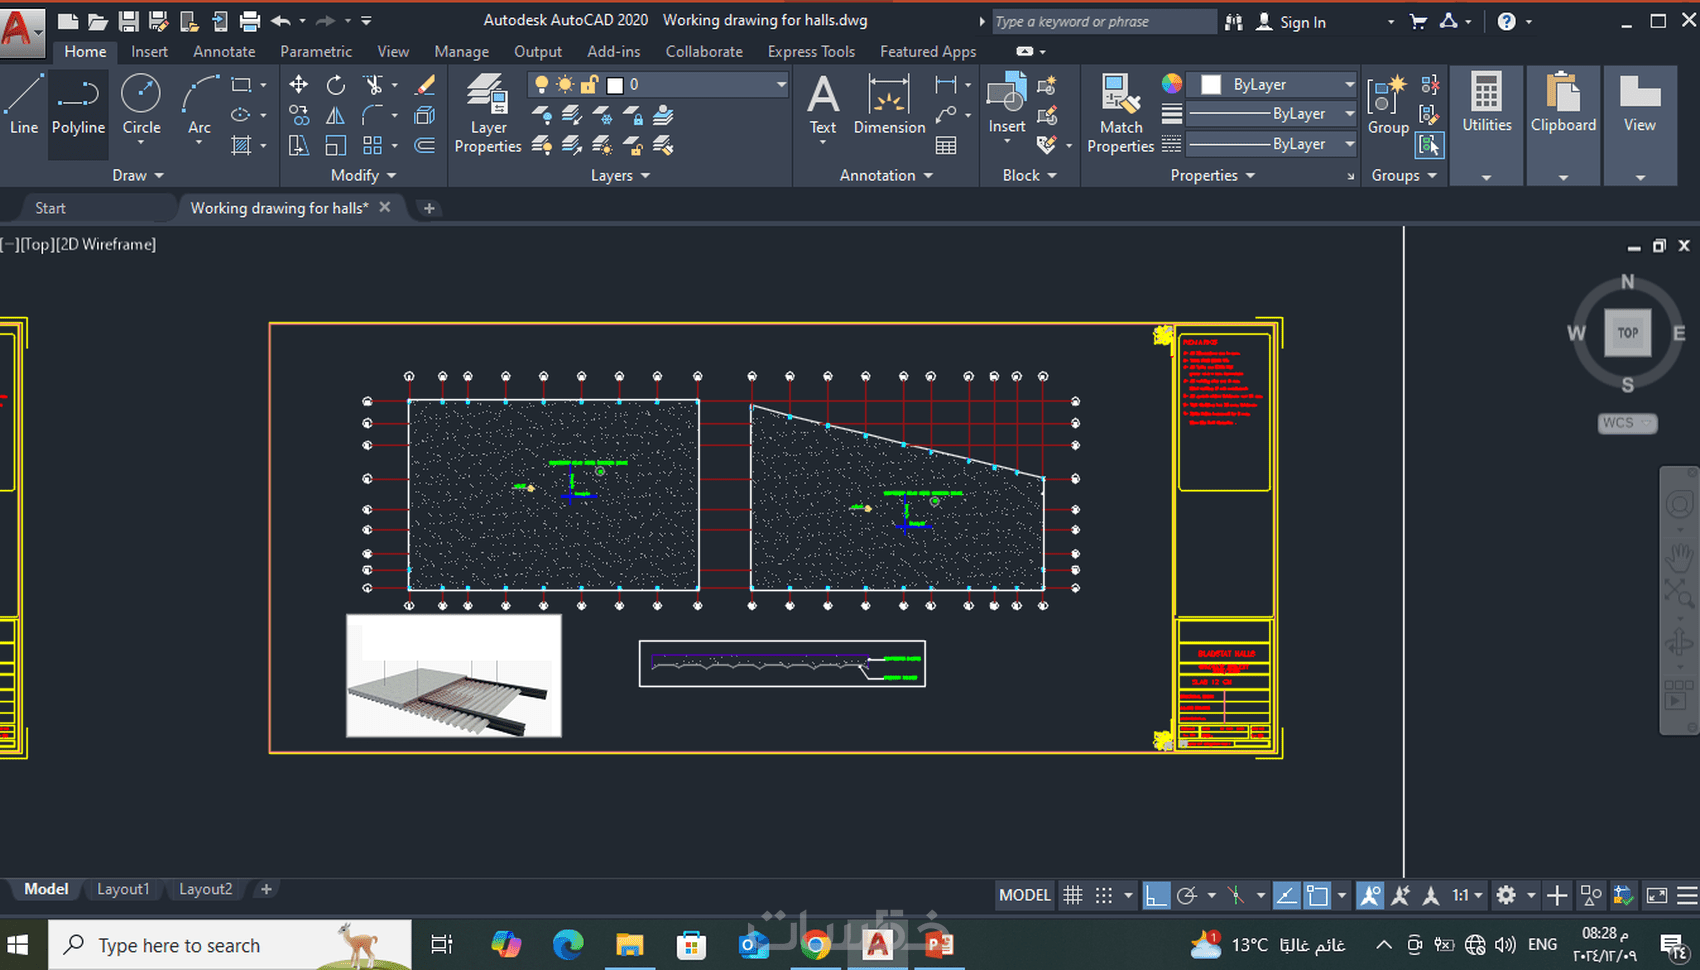Click the keyword search input field
The height and width of the screenshot is (970, 1700).
(x=1100, y=22)
